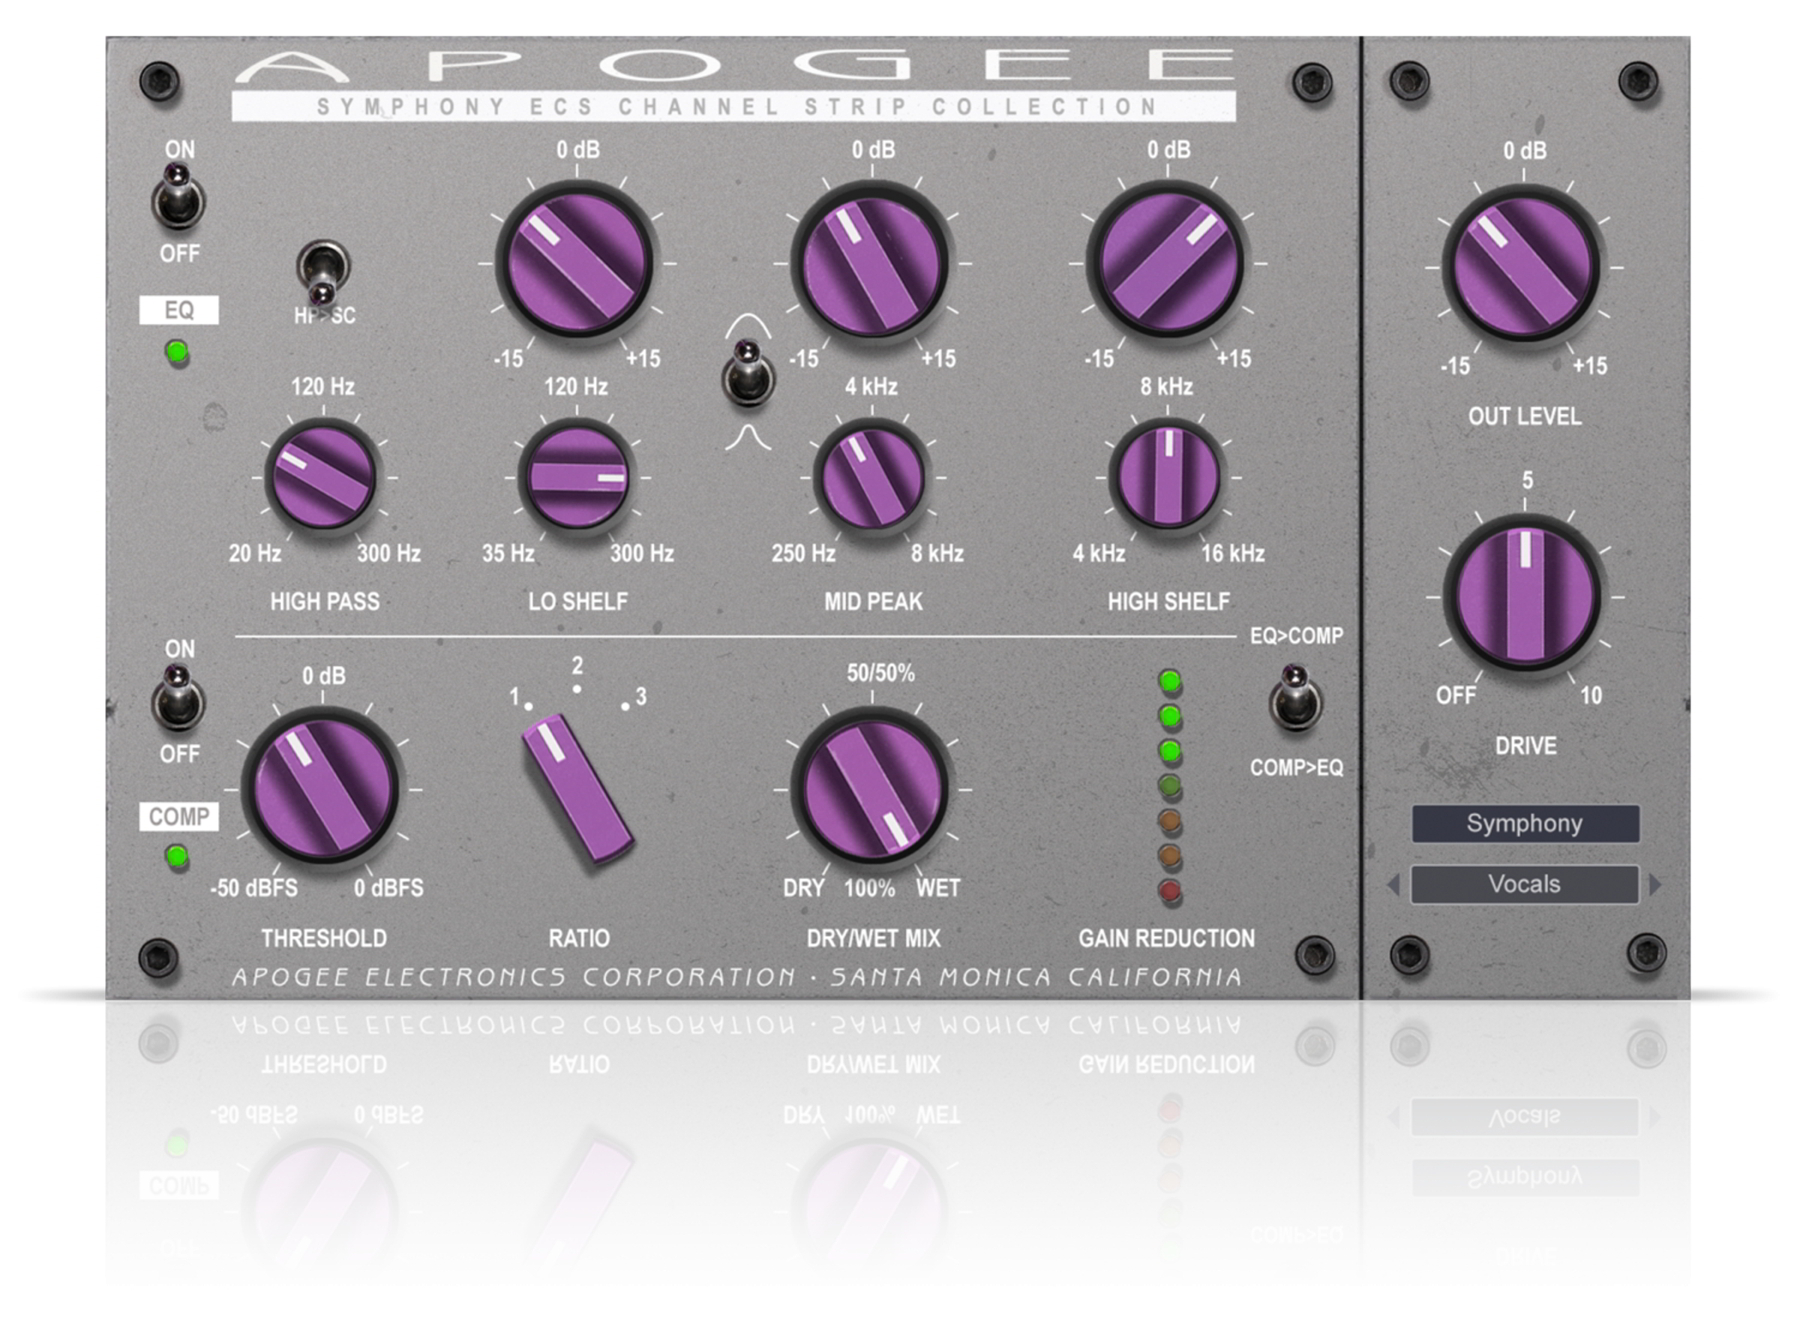
Task: Click the High Pass frequency knob
Action: pyautogui.click(x=322, y=477)
